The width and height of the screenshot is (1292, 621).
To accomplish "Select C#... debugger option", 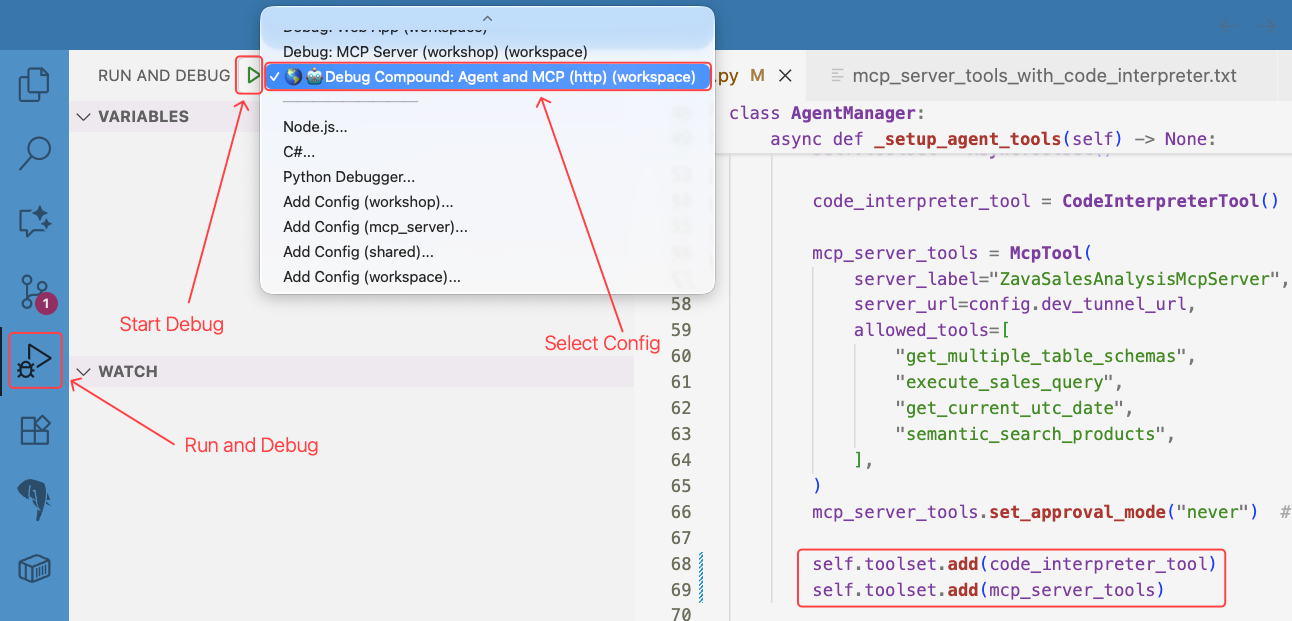I will pyautogui.click(x=299, y=152).
